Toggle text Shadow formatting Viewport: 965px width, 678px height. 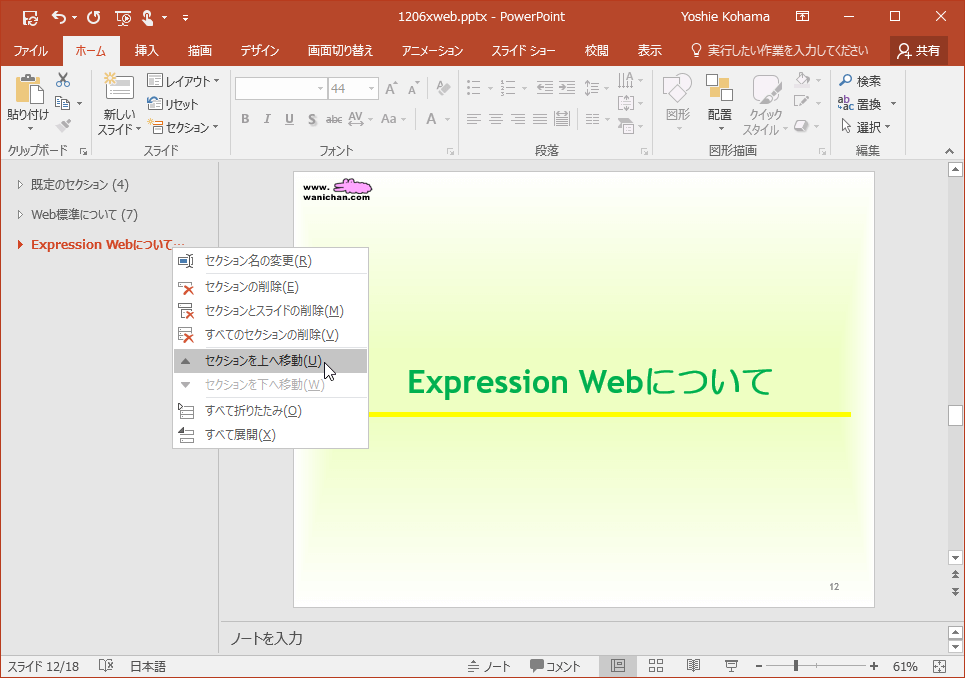coord(312,119)
